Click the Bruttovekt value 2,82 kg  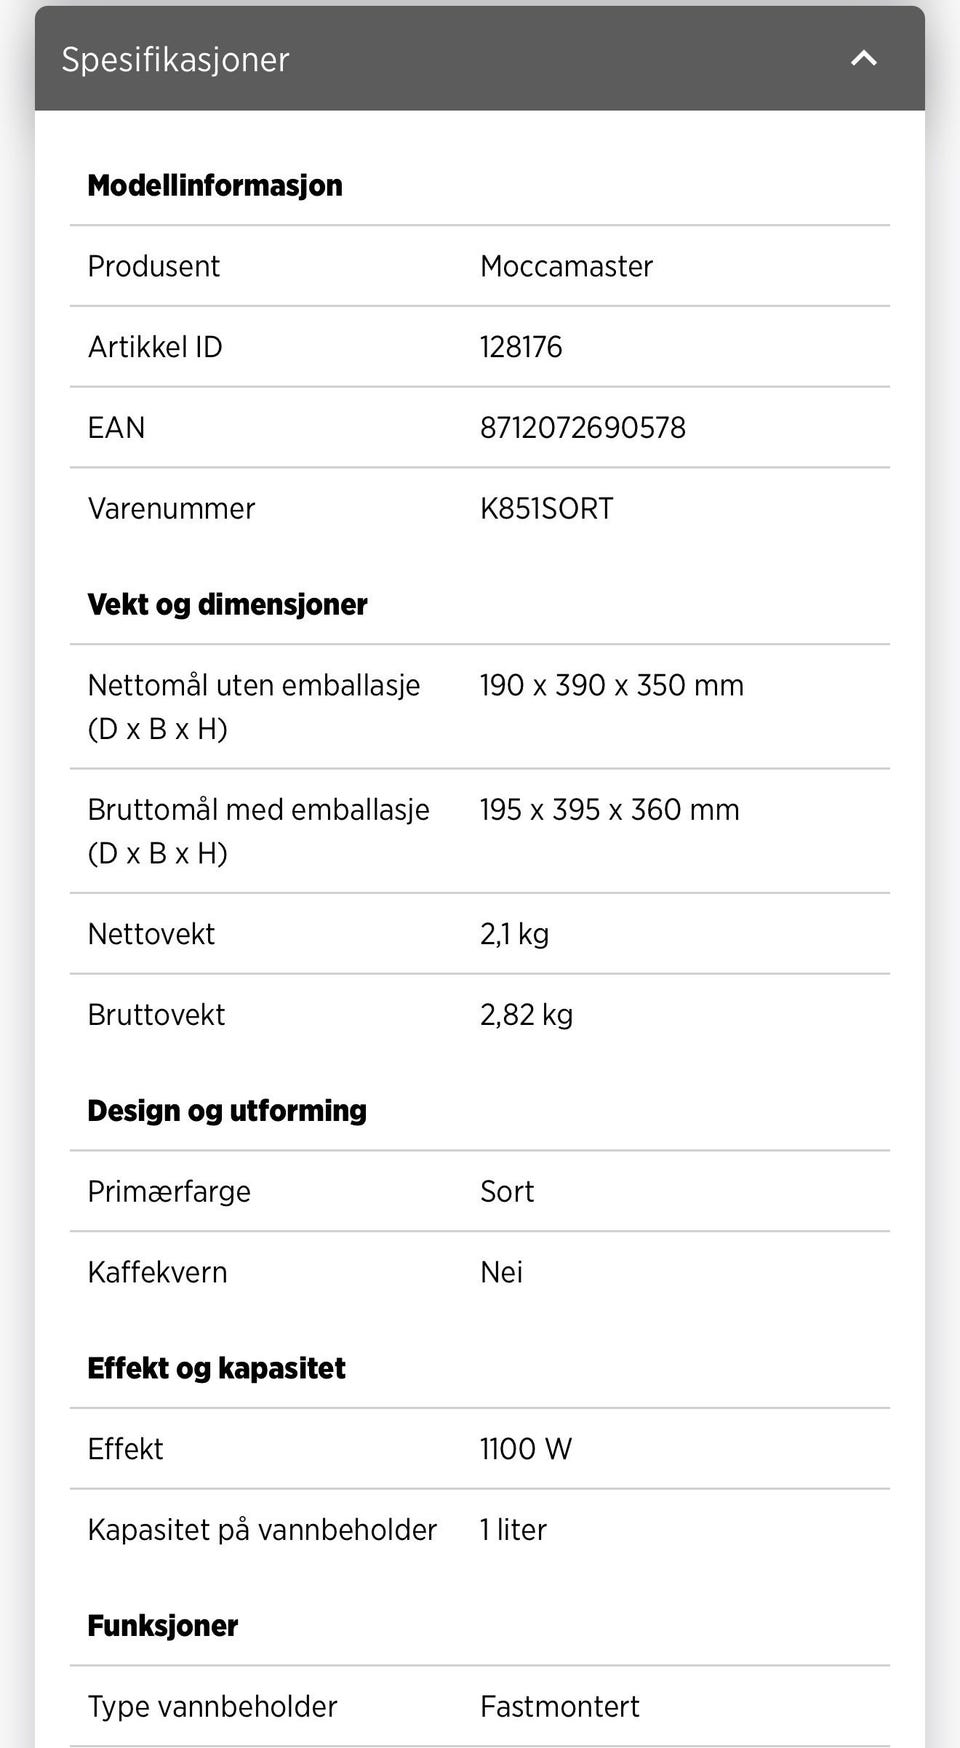(x=526, y=1015)
